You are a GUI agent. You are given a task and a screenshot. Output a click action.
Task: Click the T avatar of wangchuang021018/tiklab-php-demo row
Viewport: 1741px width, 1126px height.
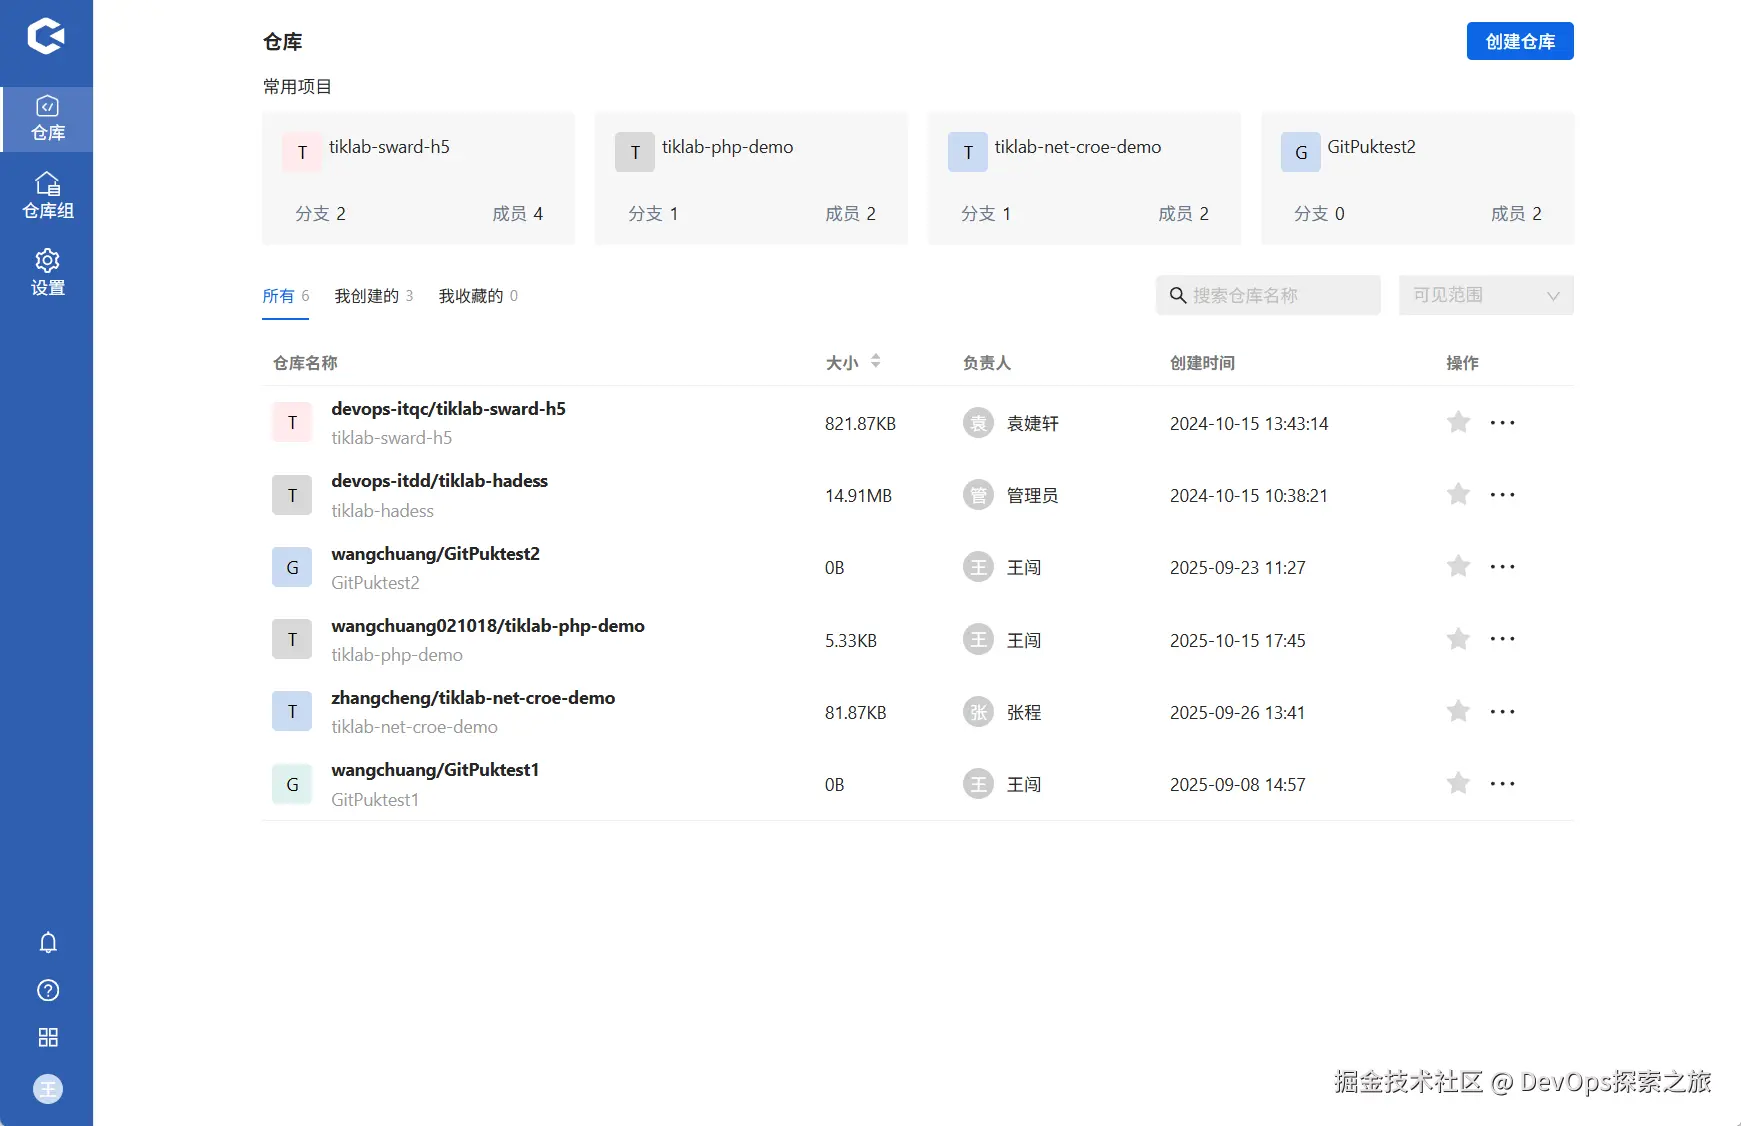coord(292,639)
